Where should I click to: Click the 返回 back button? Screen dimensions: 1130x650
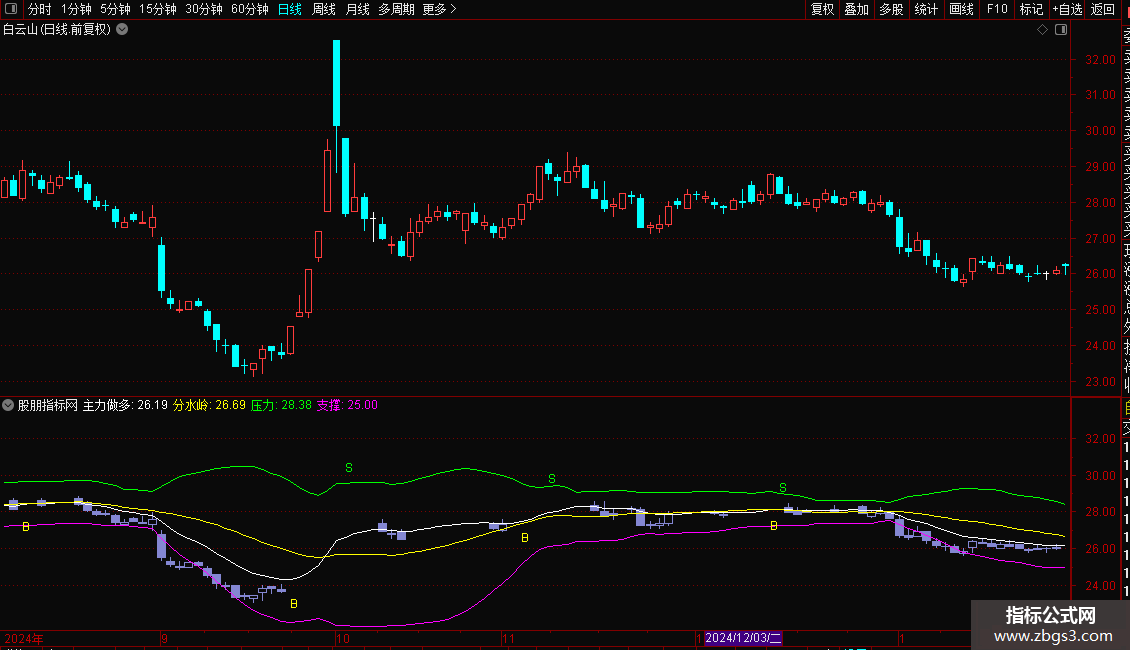1103,9
